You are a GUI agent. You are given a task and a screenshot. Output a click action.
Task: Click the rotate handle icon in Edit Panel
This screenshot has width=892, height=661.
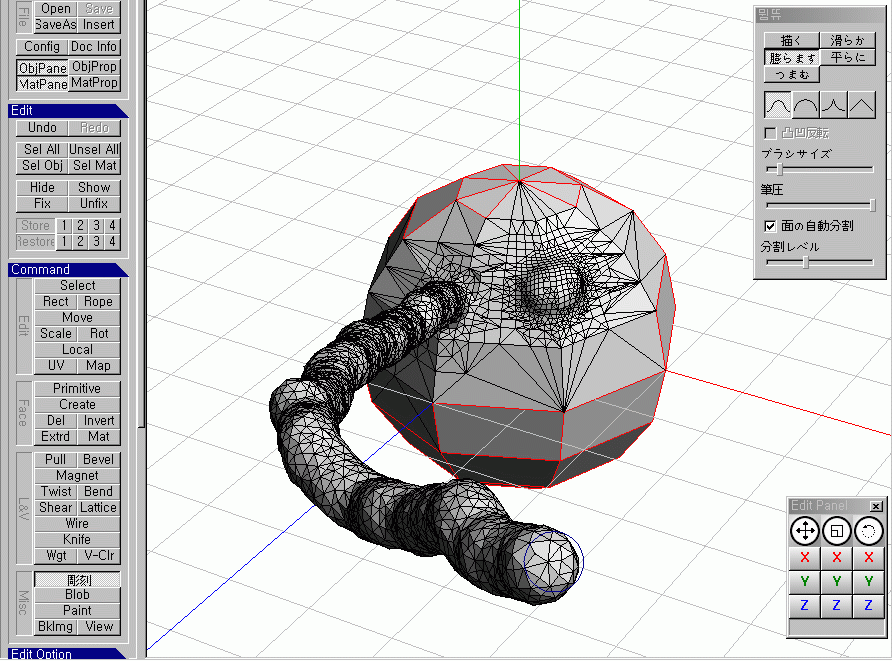point(869,530)
